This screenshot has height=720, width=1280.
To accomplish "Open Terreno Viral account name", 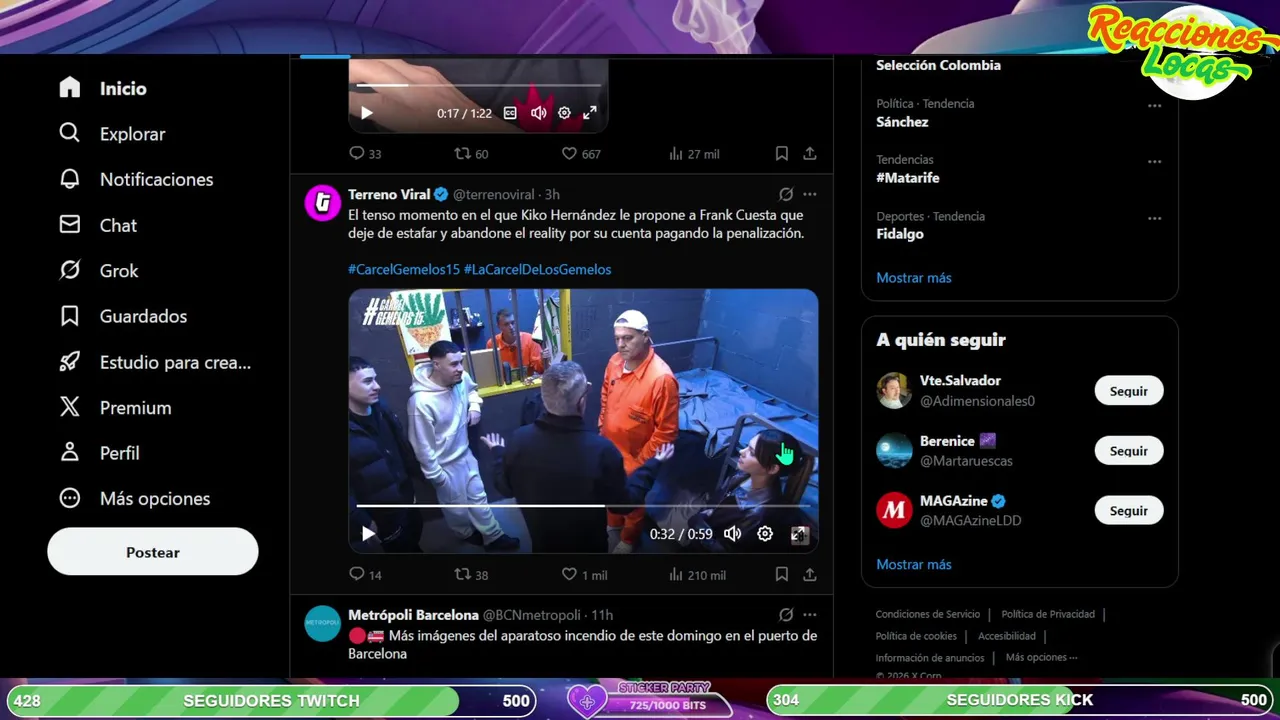I will 389,194.
